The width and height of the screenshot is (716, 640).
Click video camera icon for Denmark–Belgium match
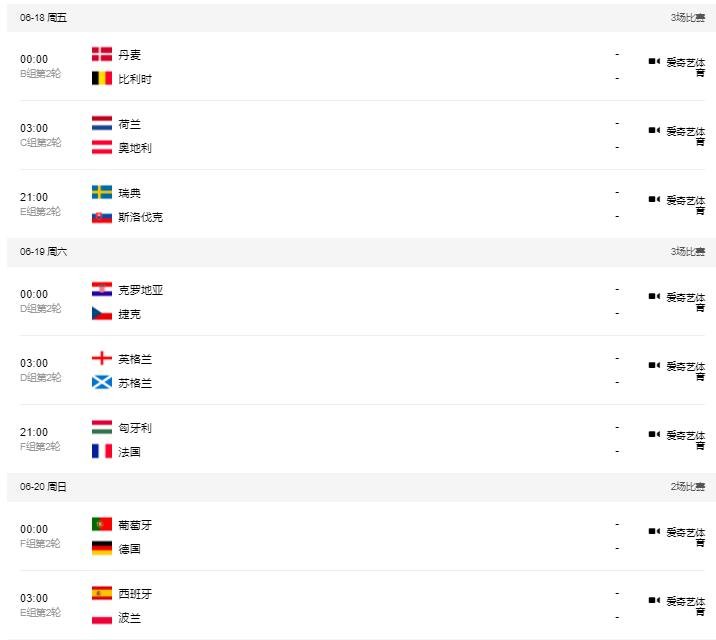pyautogui.click(x=654, y=61)
